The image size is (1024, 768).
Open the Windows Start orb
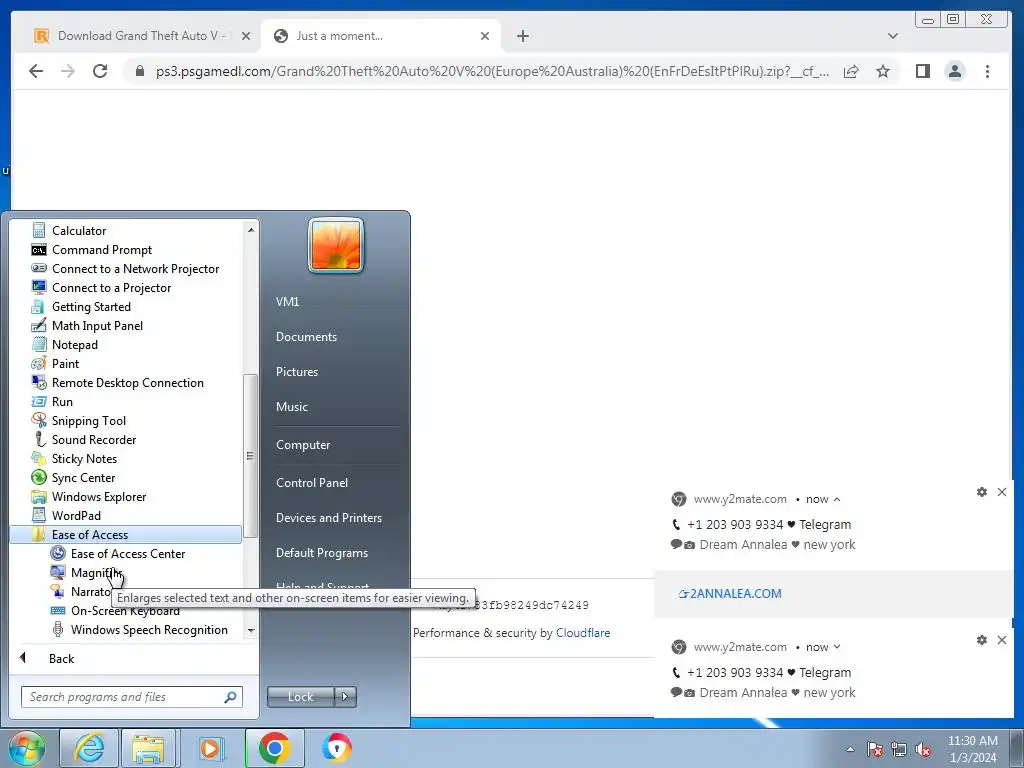click(26, 748)
